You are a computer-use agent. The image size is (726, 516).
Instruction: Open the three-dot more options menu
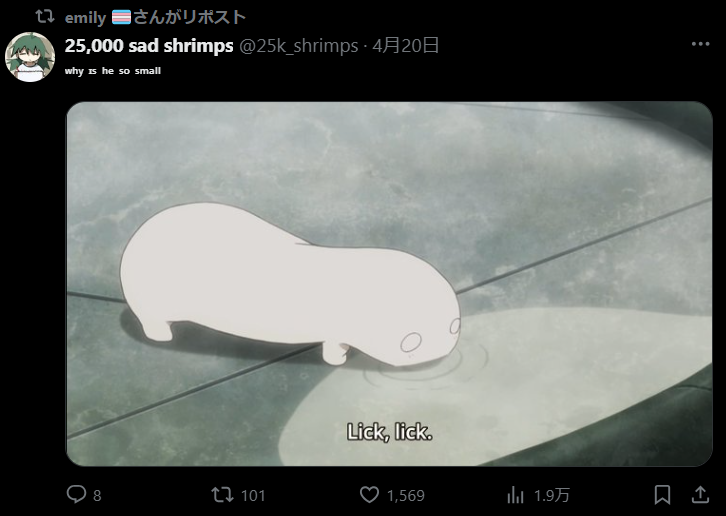tap(701, 44)
